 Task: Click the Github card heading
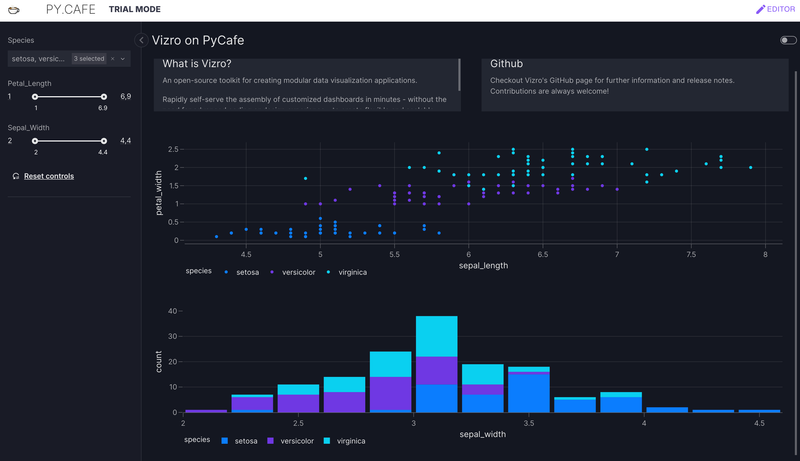(506, 64)
